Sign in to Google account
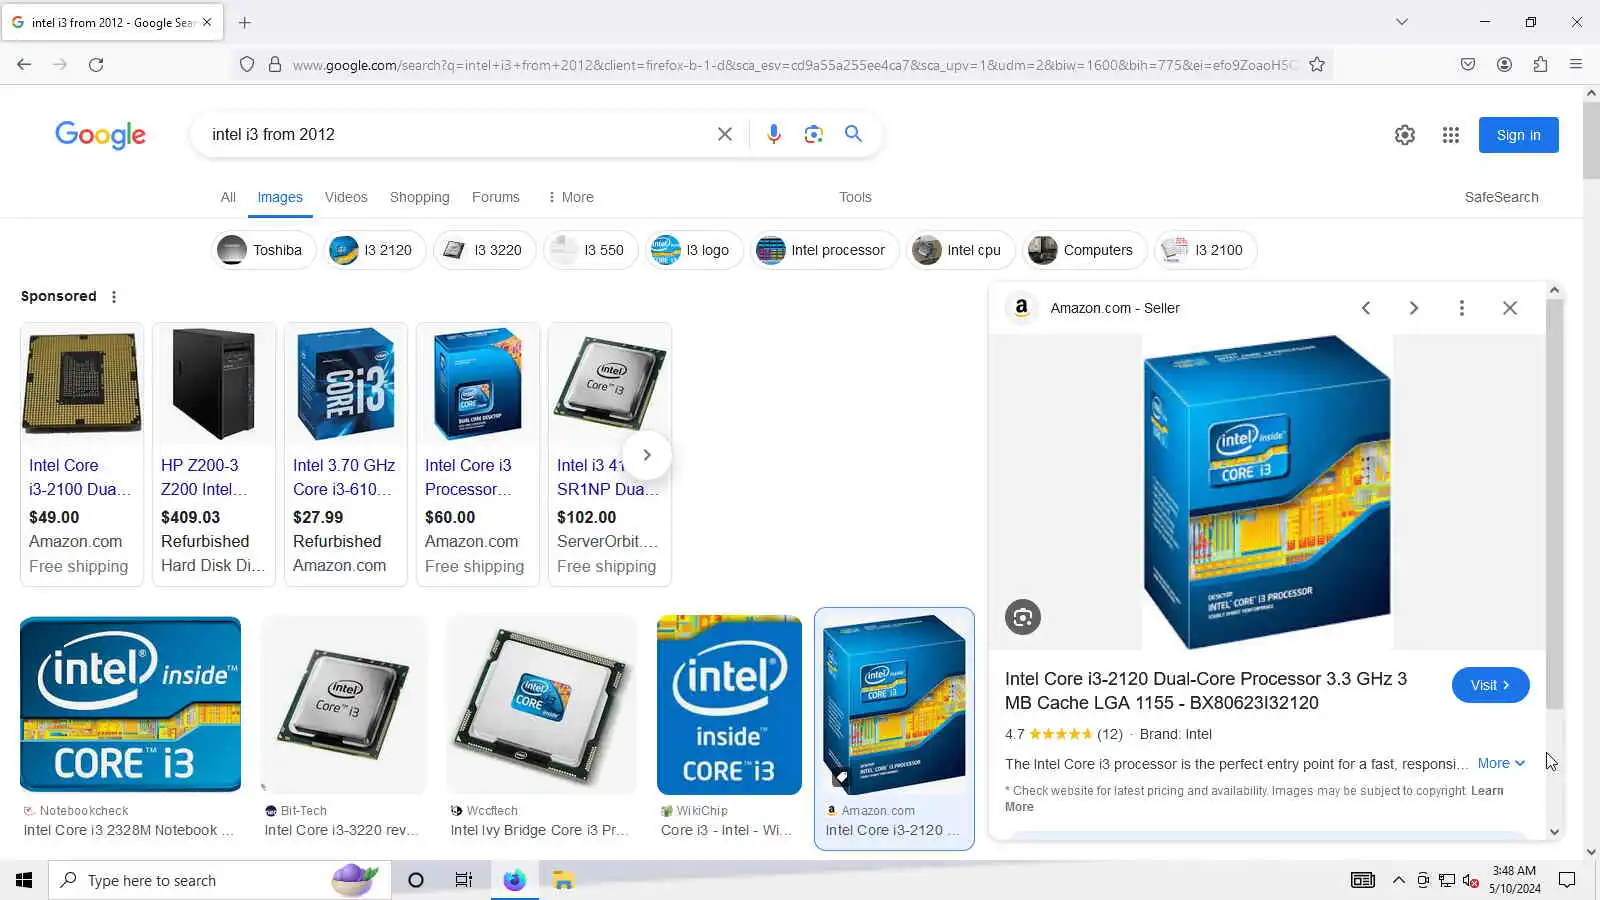Viewport: 1600px width, 900px height. coord(1518,135)
